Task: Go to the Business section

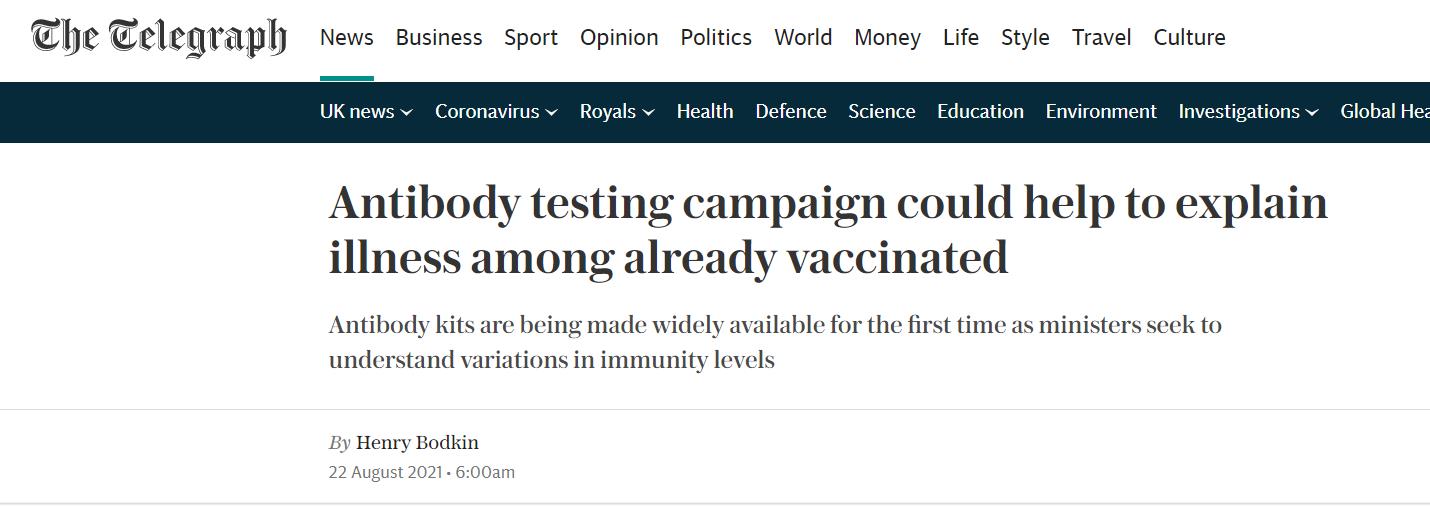Action: 439,38
